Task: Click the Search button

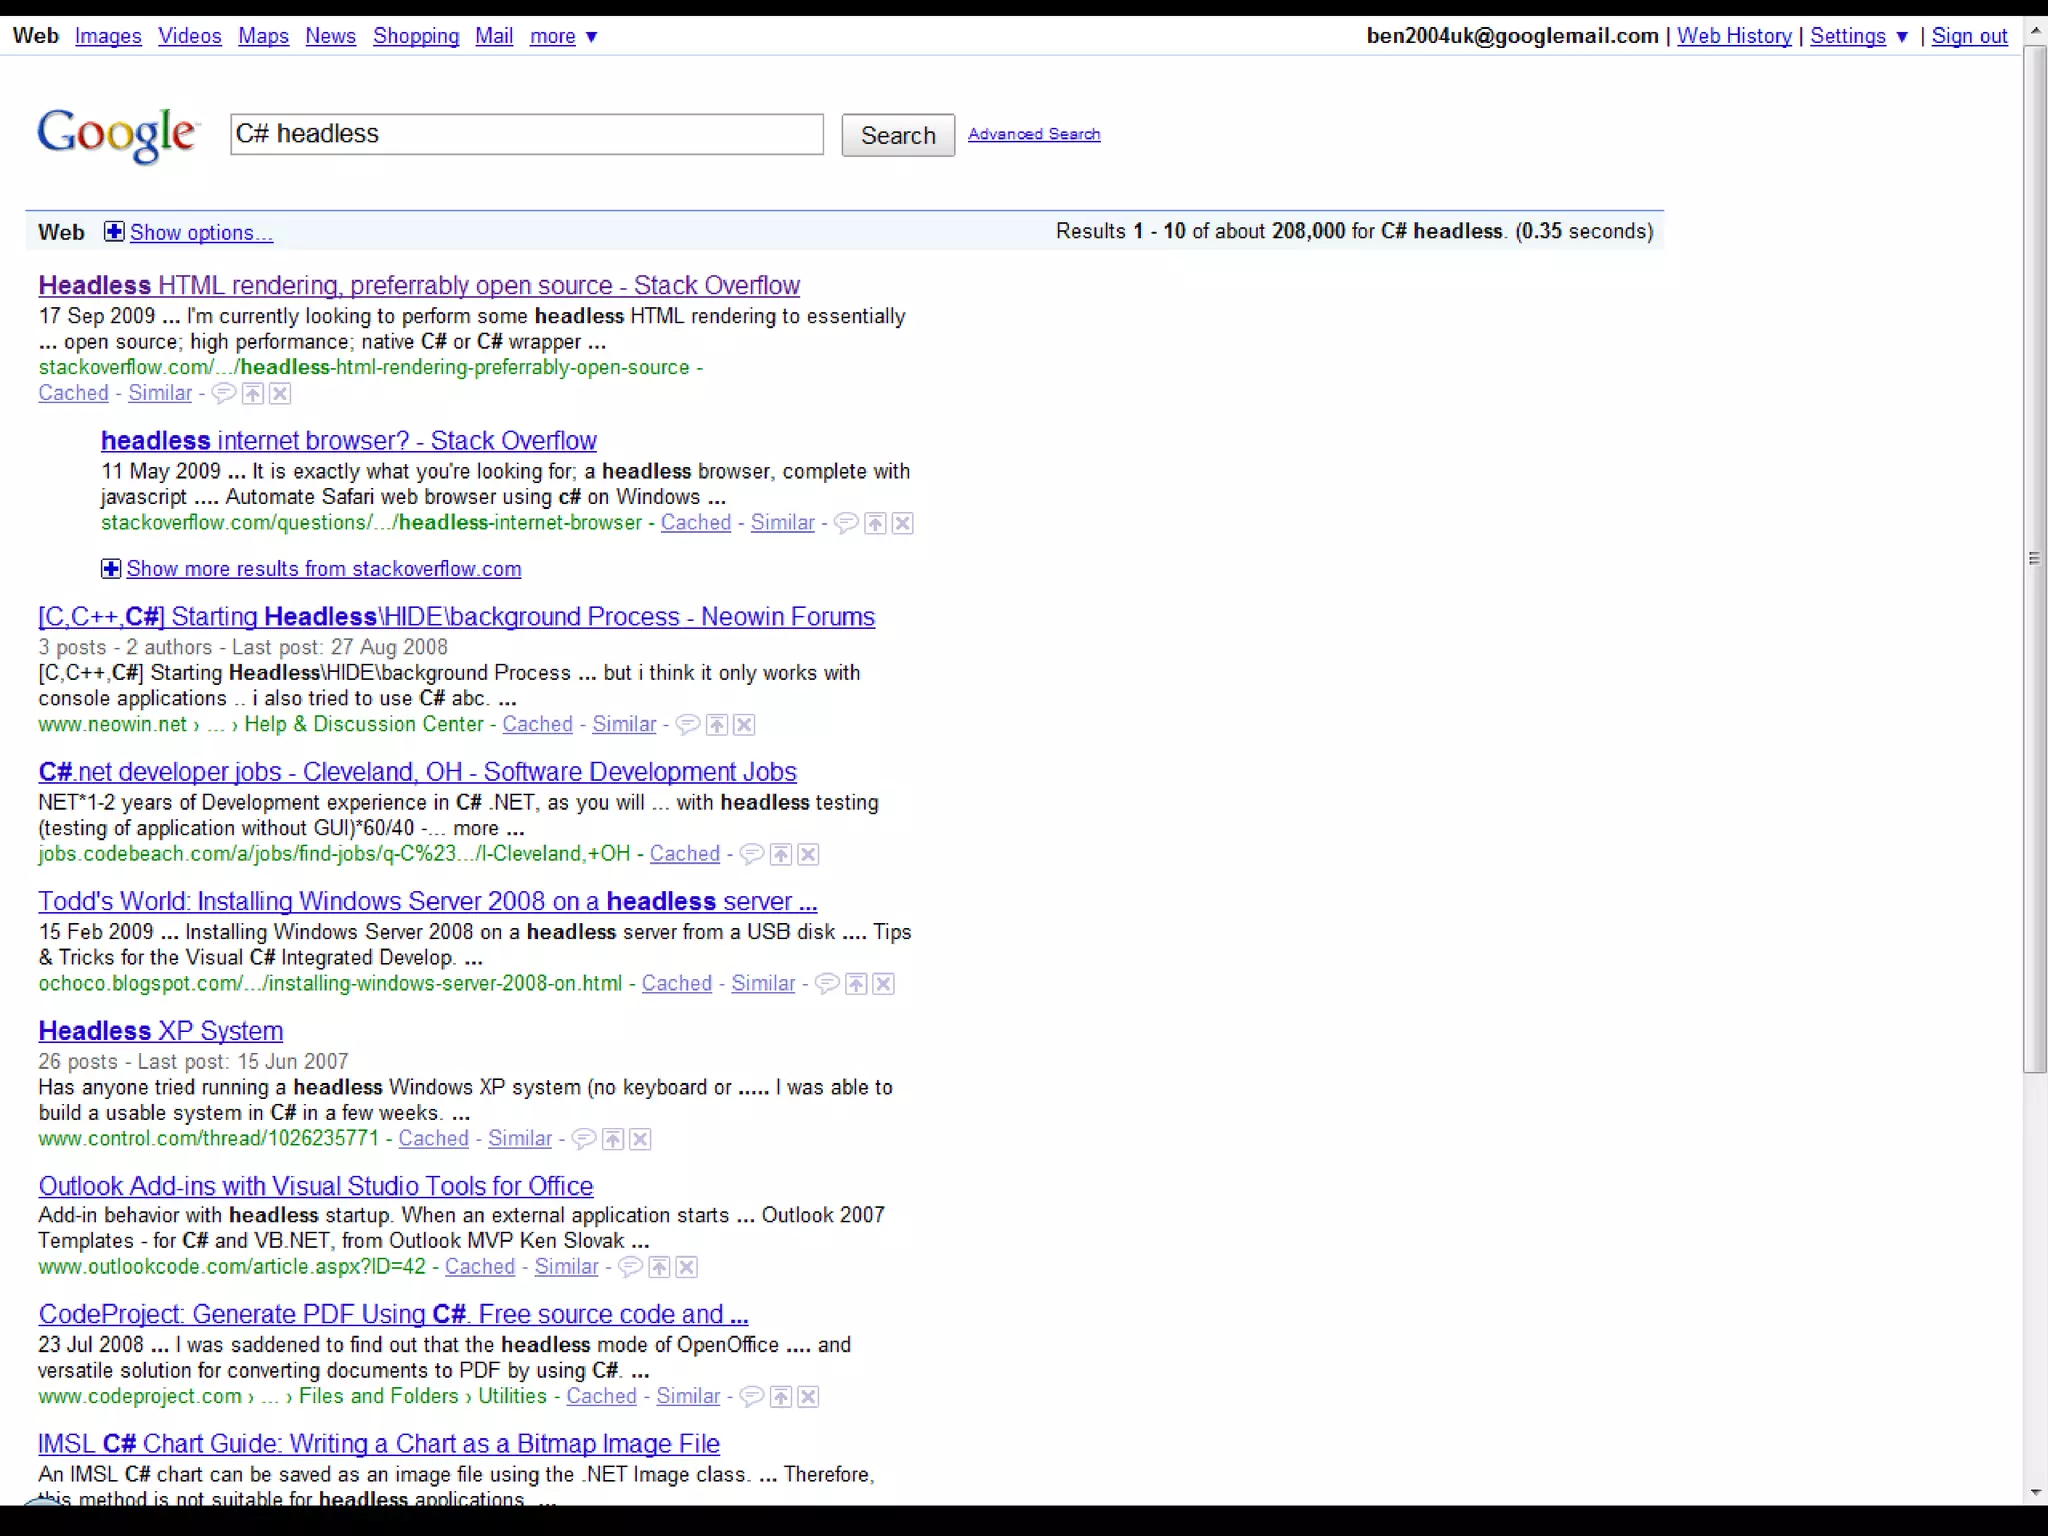Action: click(898, 135)
